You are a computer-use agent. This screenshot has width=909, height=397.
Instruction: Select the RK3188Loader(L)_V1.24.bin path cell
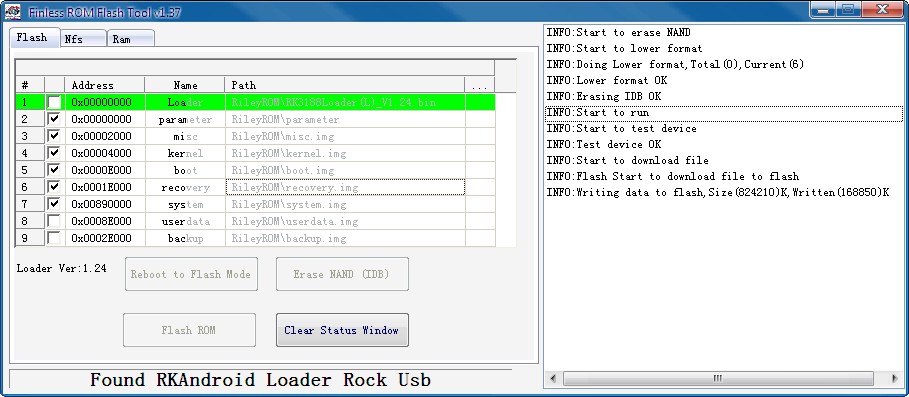click(345, 103)
